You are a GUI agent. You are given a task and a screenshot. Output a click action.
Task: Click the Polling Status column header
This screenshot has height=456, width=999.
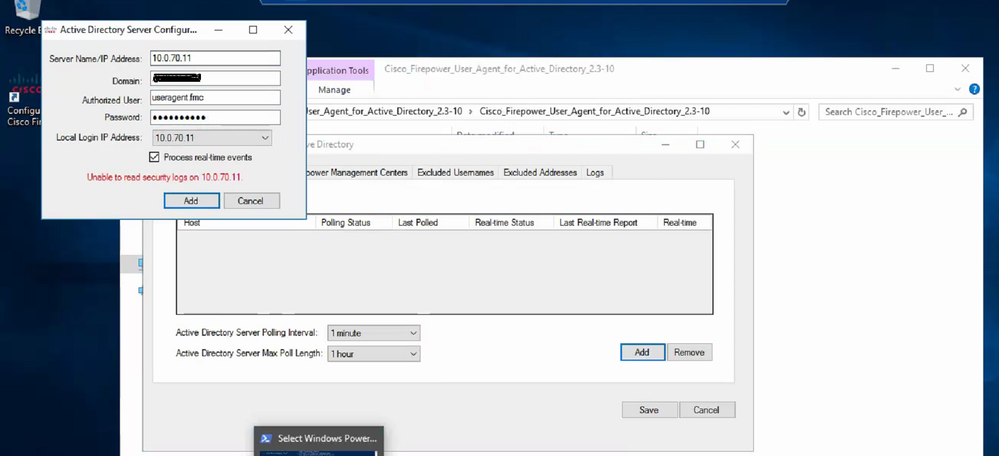(x=354, y=222)
